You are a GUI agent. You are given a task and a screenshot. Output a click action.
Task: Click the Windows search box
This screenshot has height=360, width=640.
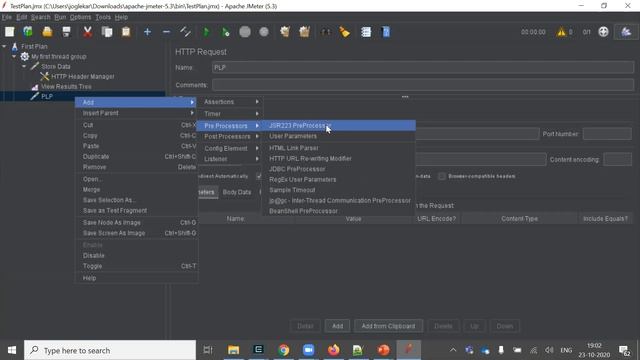click(110, 350)
